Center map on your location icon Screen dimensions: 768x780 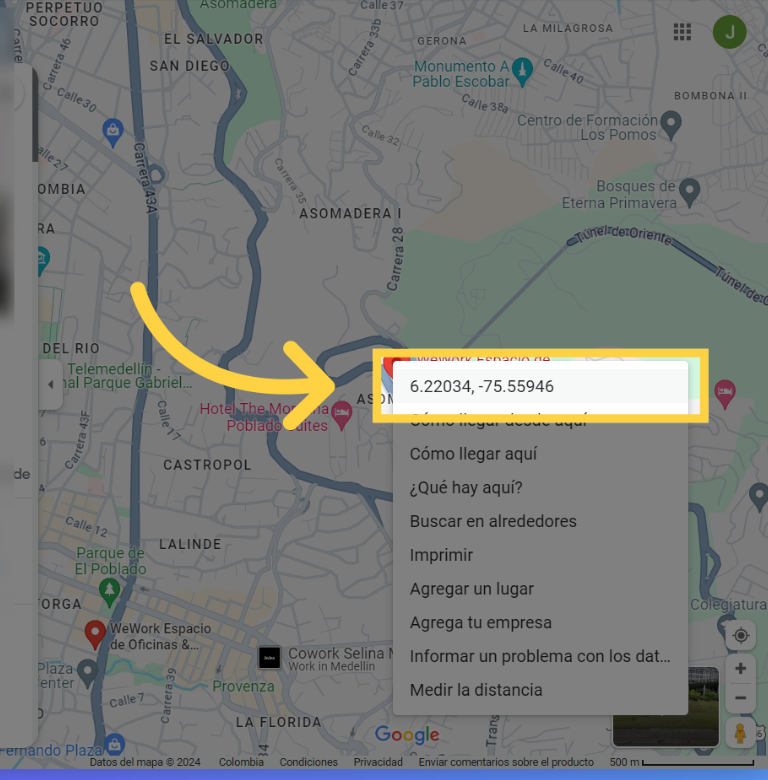pos(741,635)
